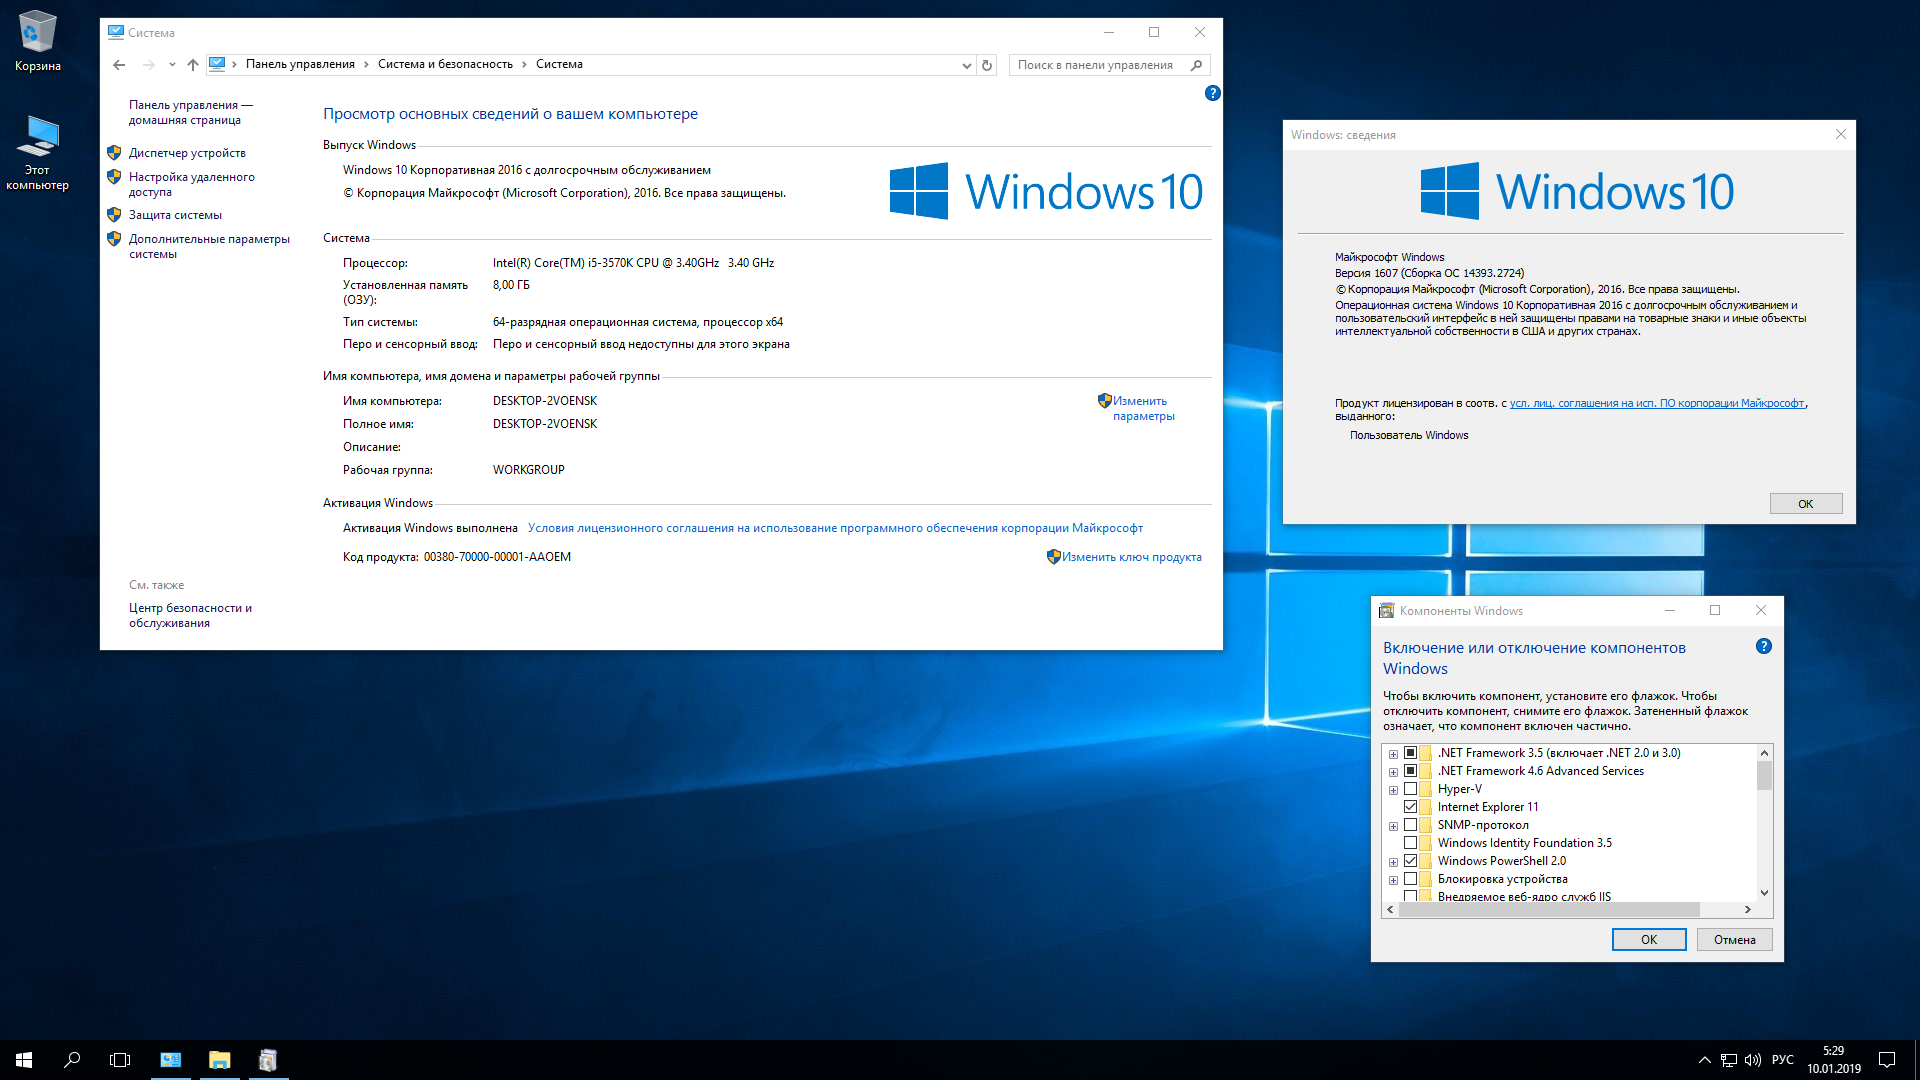
Task: Open Центр безопасности и обслуживания
Action: pos(190,615)
